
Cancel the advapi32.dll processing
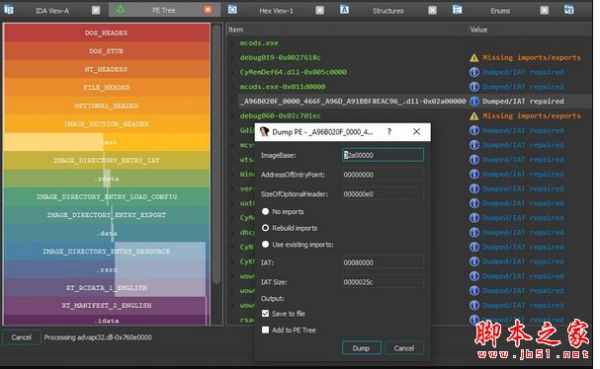tap(21, 337)
